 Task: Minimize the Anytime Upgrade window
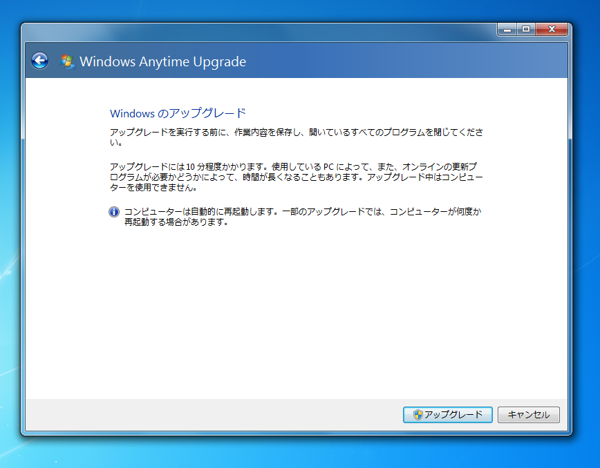507,29
